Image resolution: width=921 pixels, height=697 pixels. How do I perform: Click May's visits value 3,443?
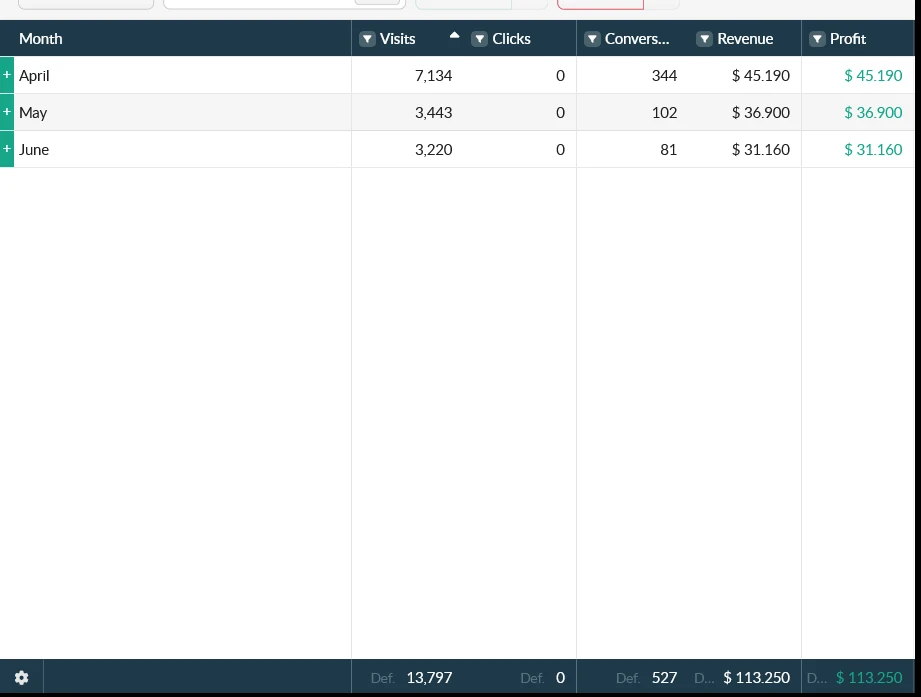(x=433, y=112)
